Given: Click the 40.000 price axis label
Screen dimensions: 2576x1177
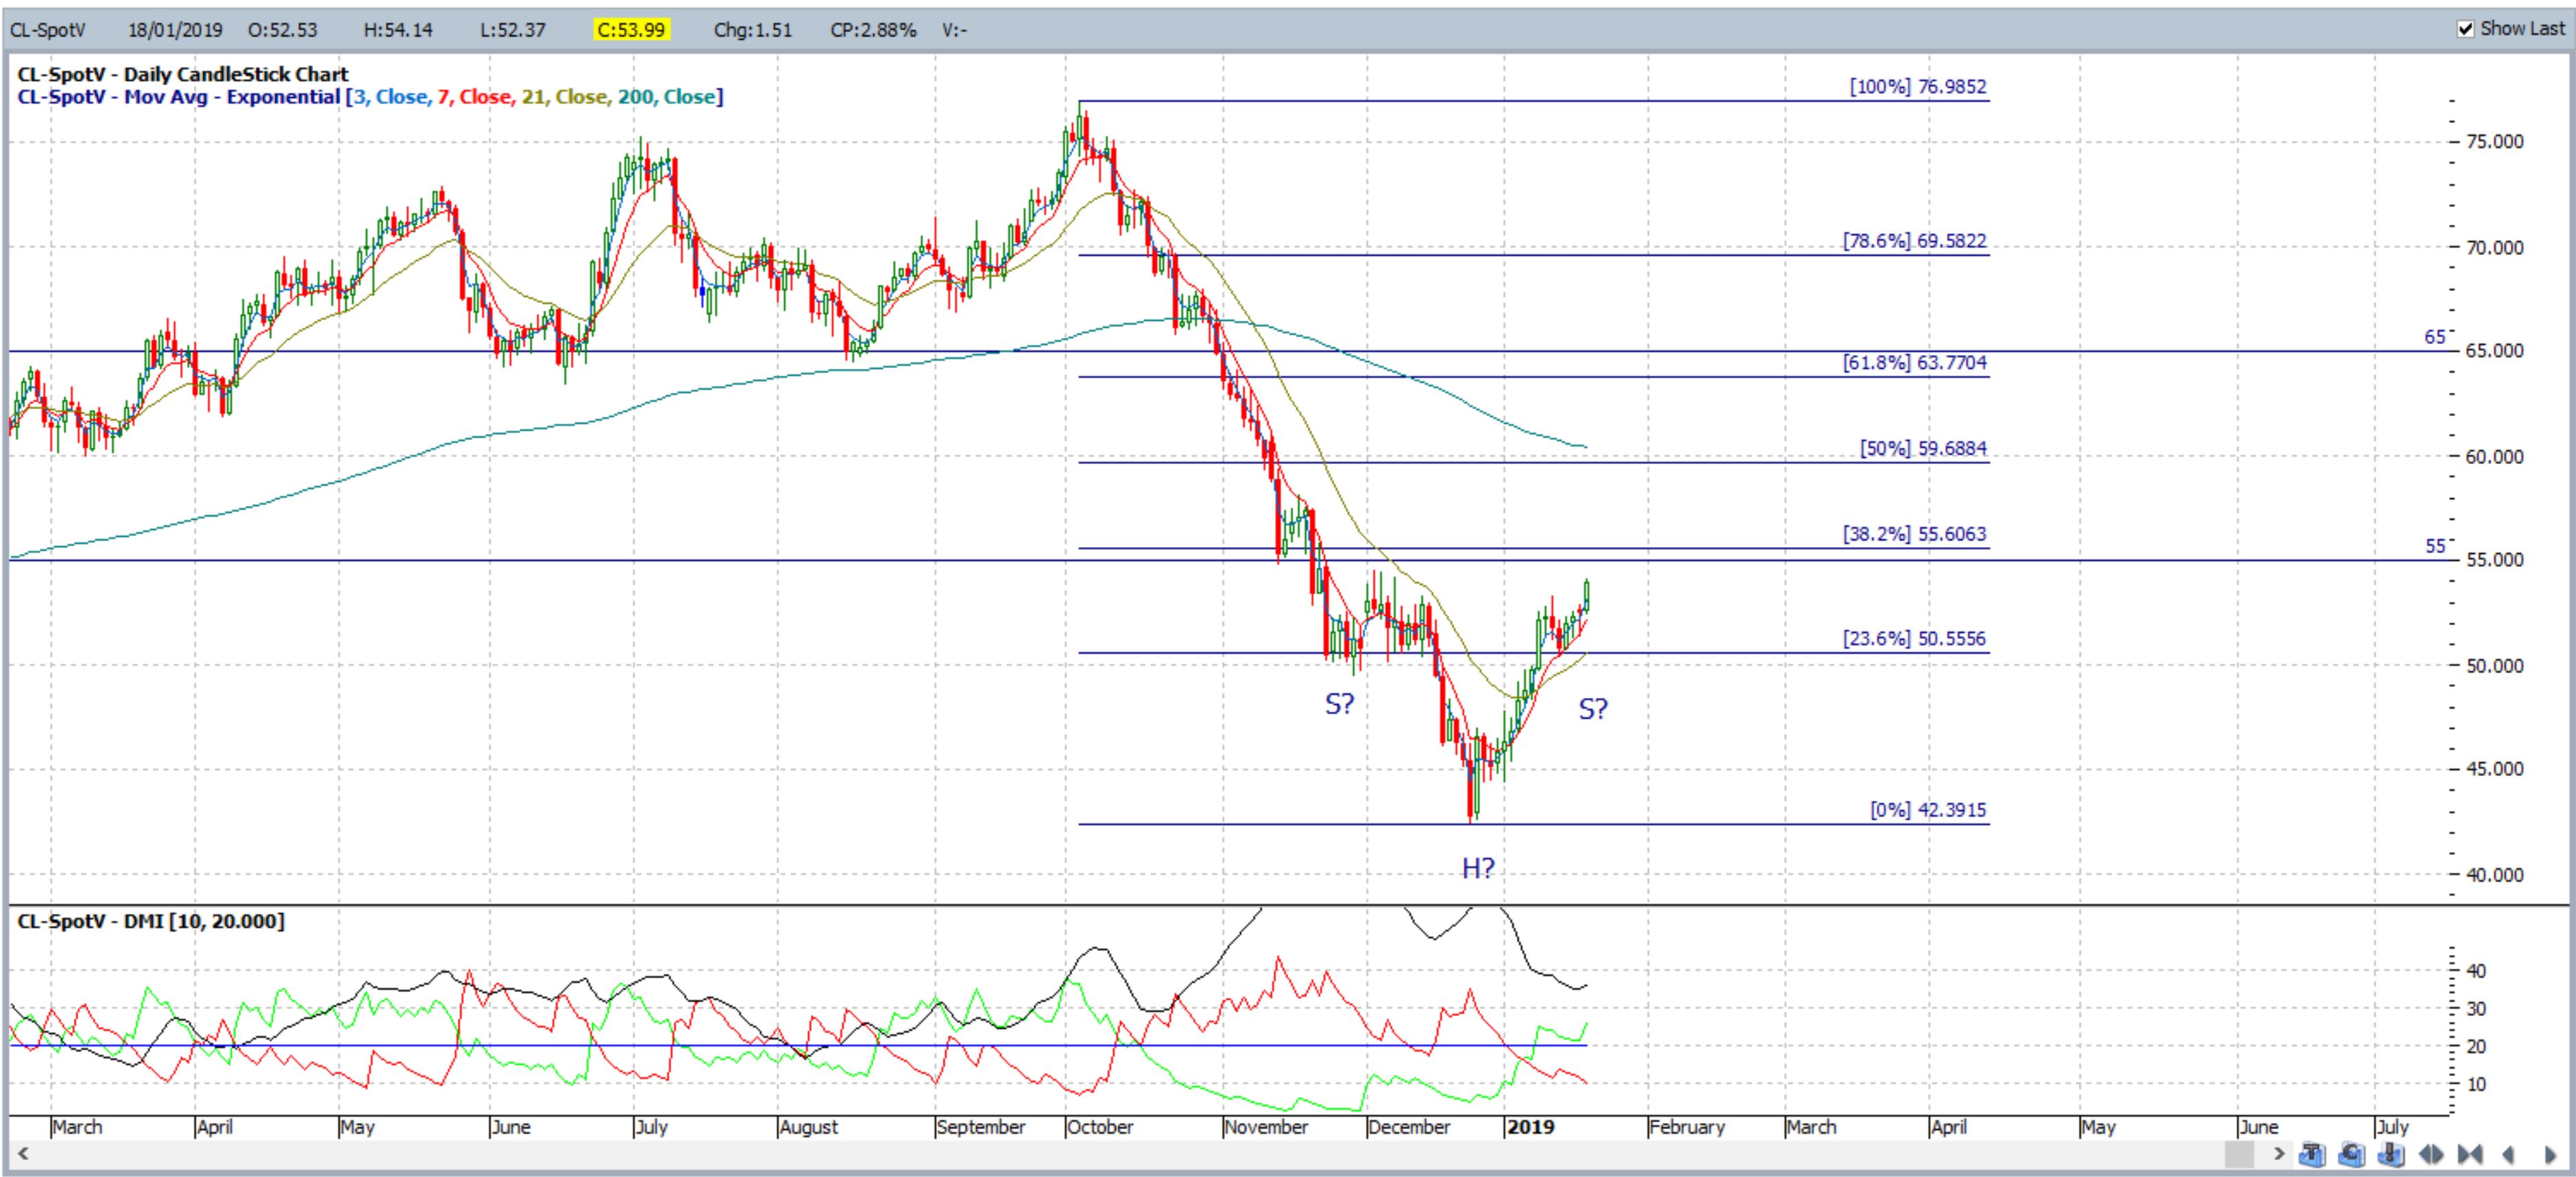Looking at the screenshot, I should point(2495,875).
